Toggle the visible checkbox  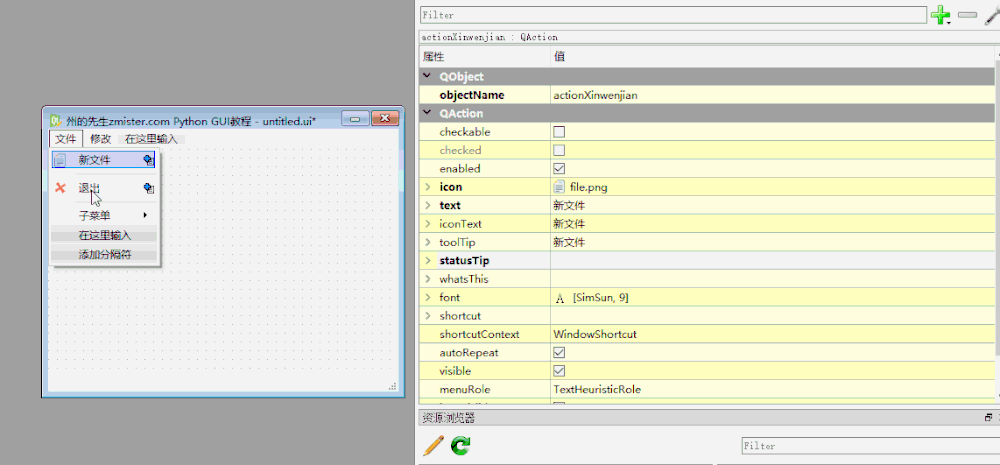[x=559, y=371]
